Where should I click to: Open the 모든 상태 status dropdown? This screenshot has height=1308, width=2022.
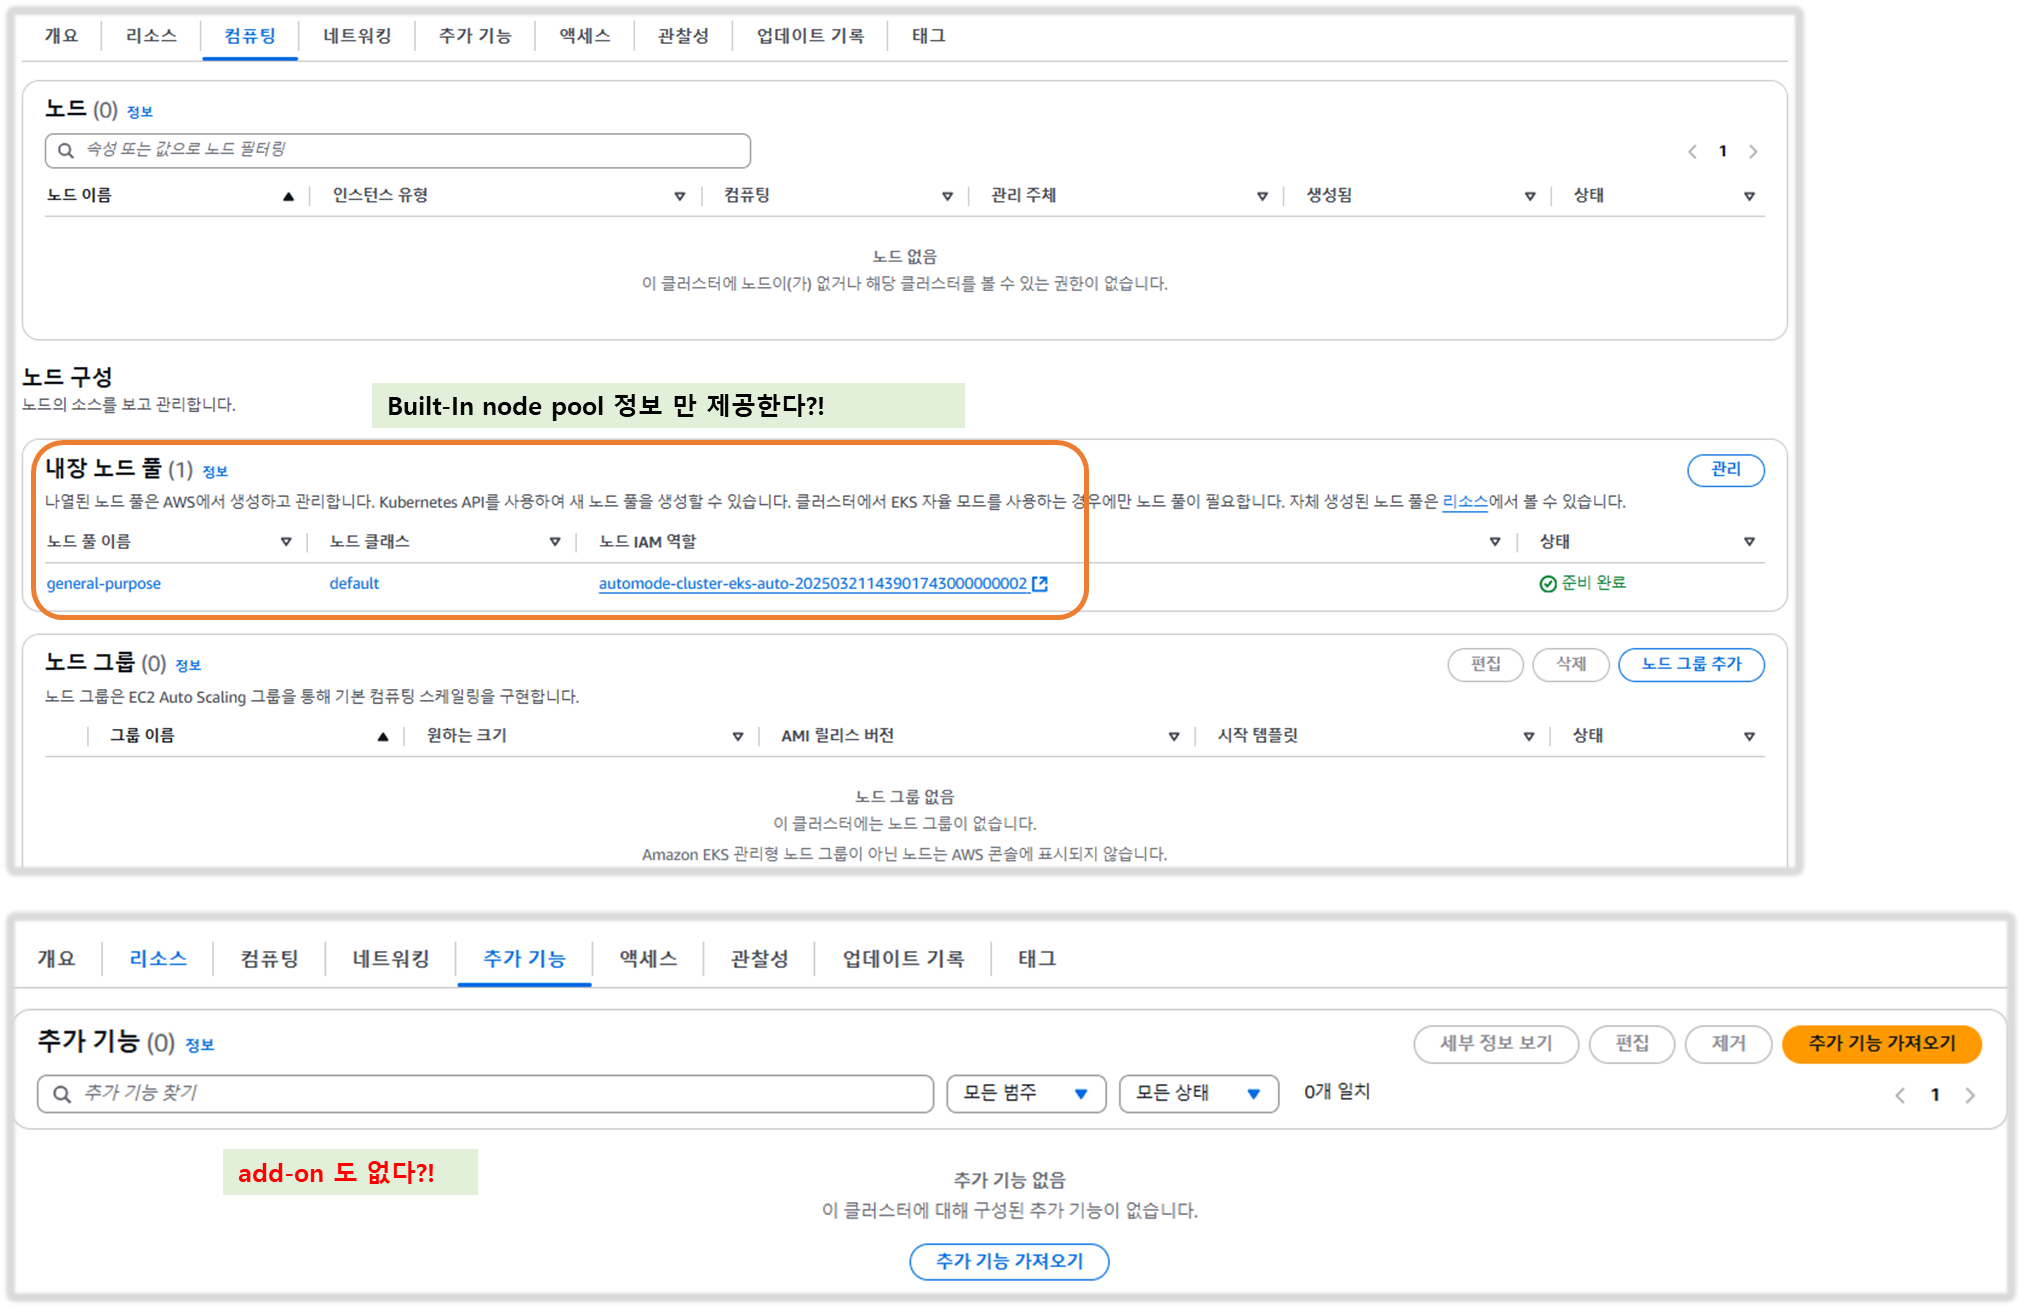click(x=1198, y=1093)
